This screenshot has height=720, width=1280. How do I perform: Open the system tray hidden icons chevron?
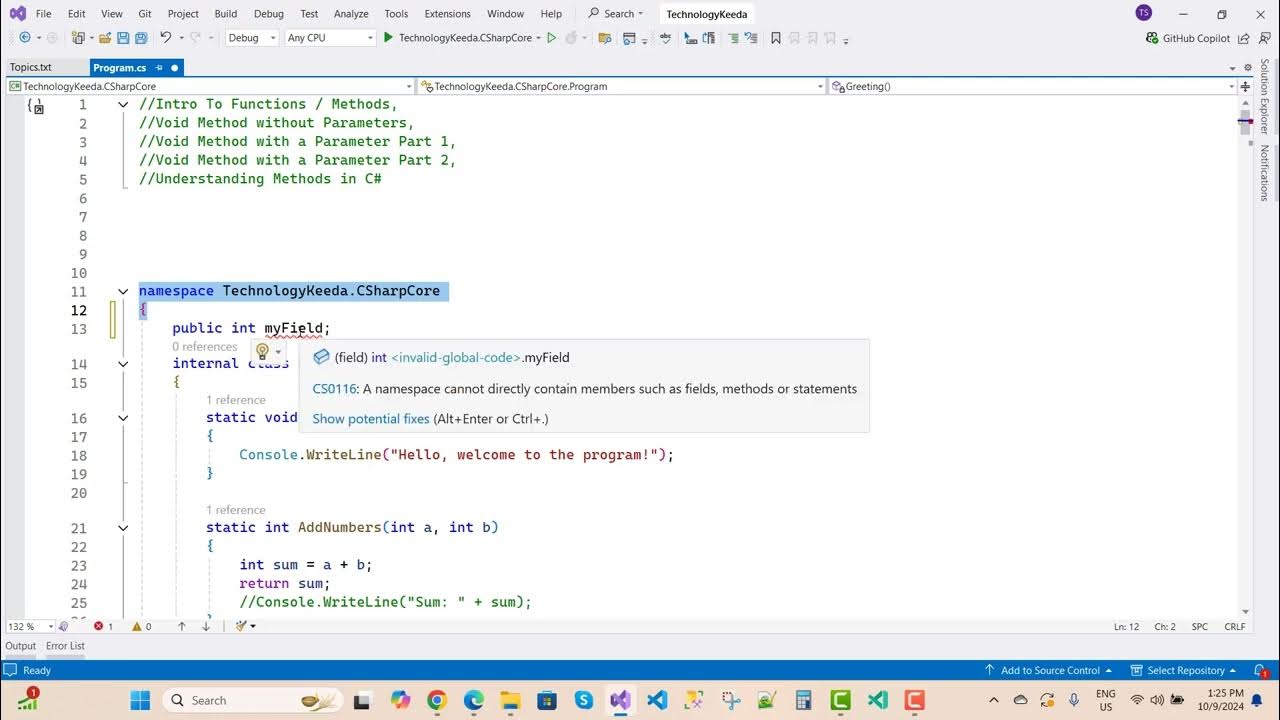[x=993, y=700]
